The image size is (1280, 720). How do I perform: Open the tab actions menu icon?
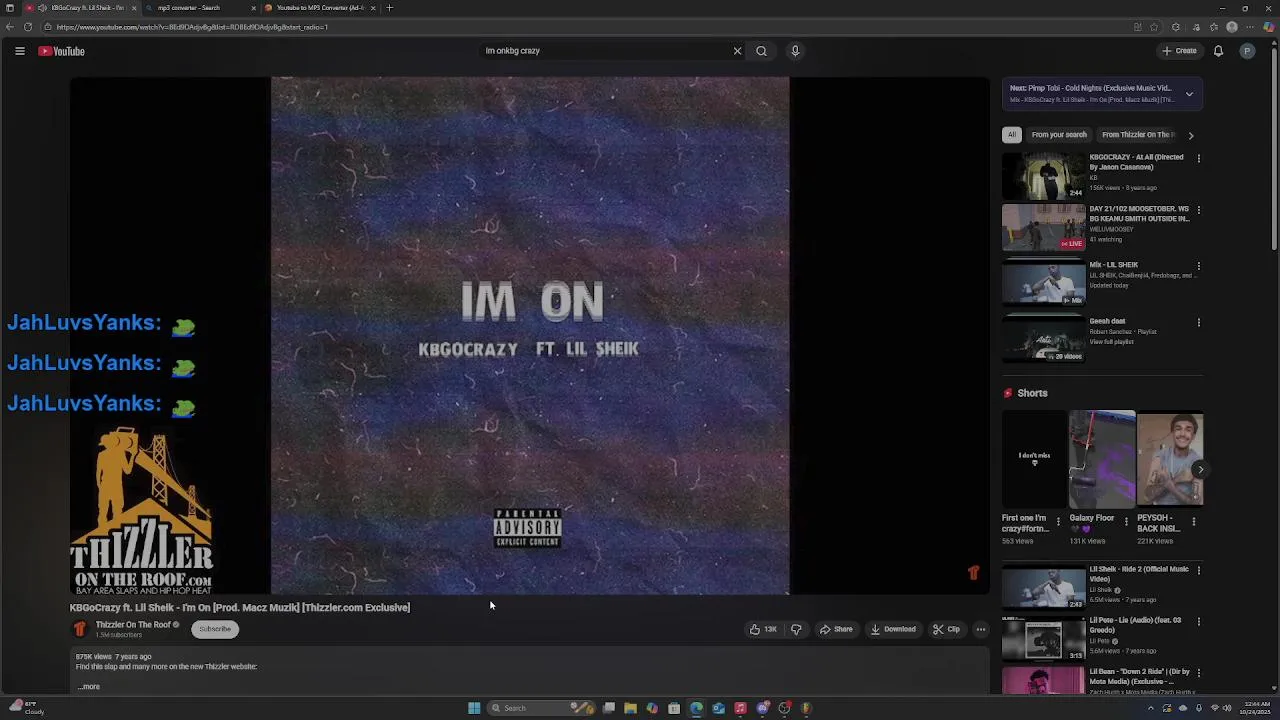pyautogui.click(x=10, y=8)
